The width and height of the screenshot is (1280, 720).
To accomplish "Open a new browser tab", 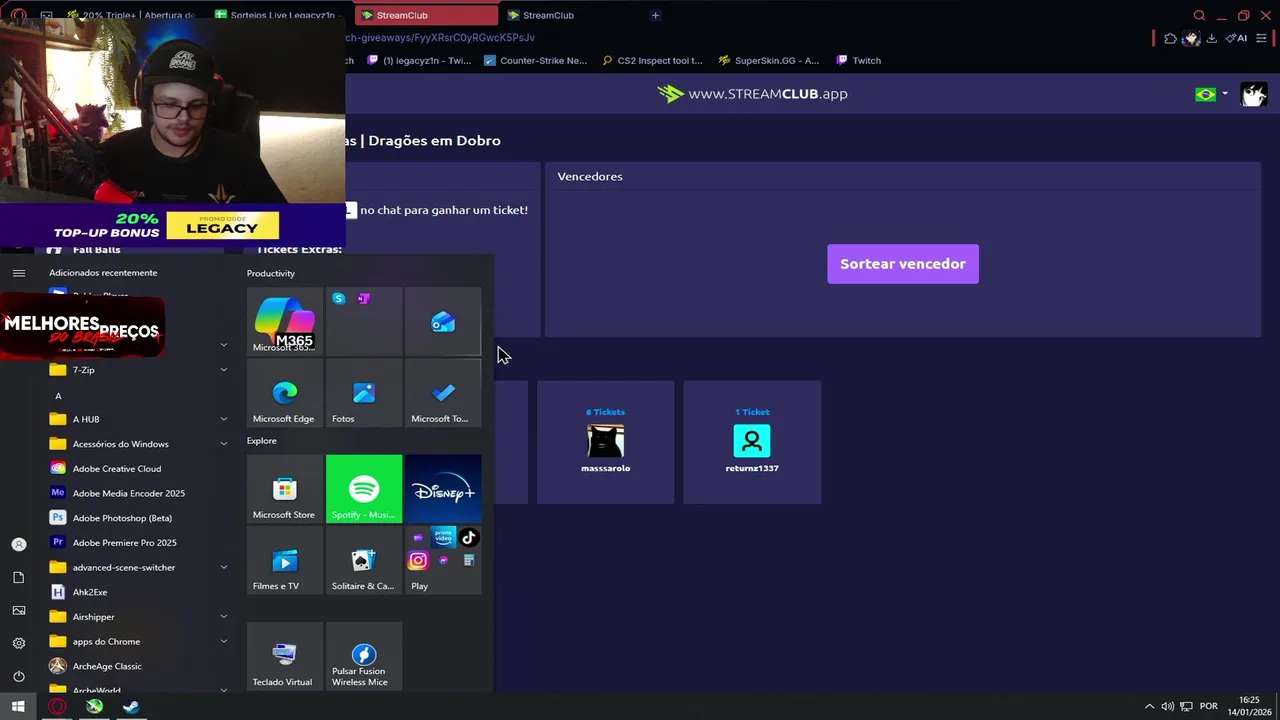I will [655, 15].
